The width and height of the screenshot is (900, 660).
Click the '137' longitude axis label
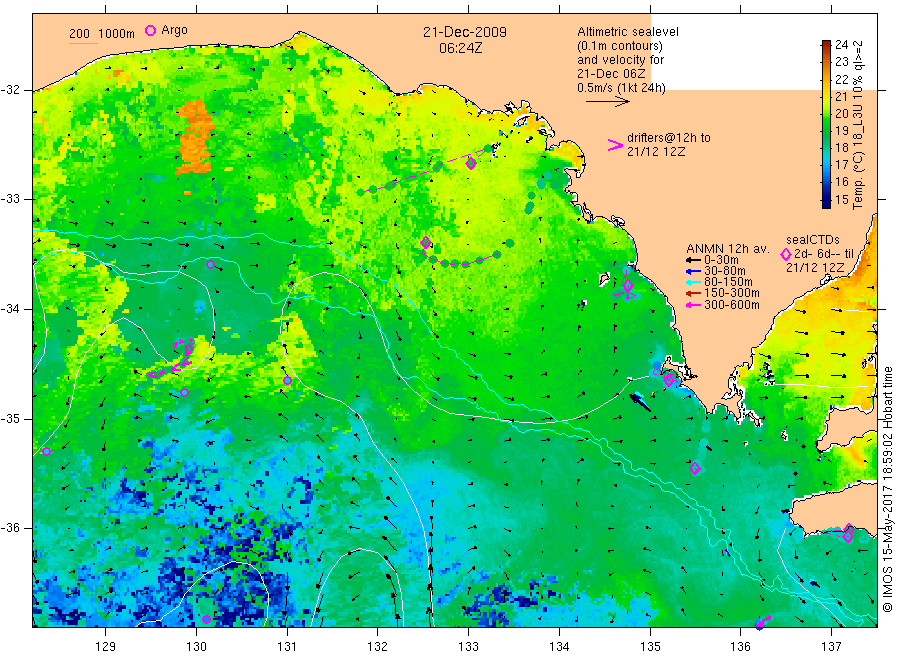click(831, 647)
